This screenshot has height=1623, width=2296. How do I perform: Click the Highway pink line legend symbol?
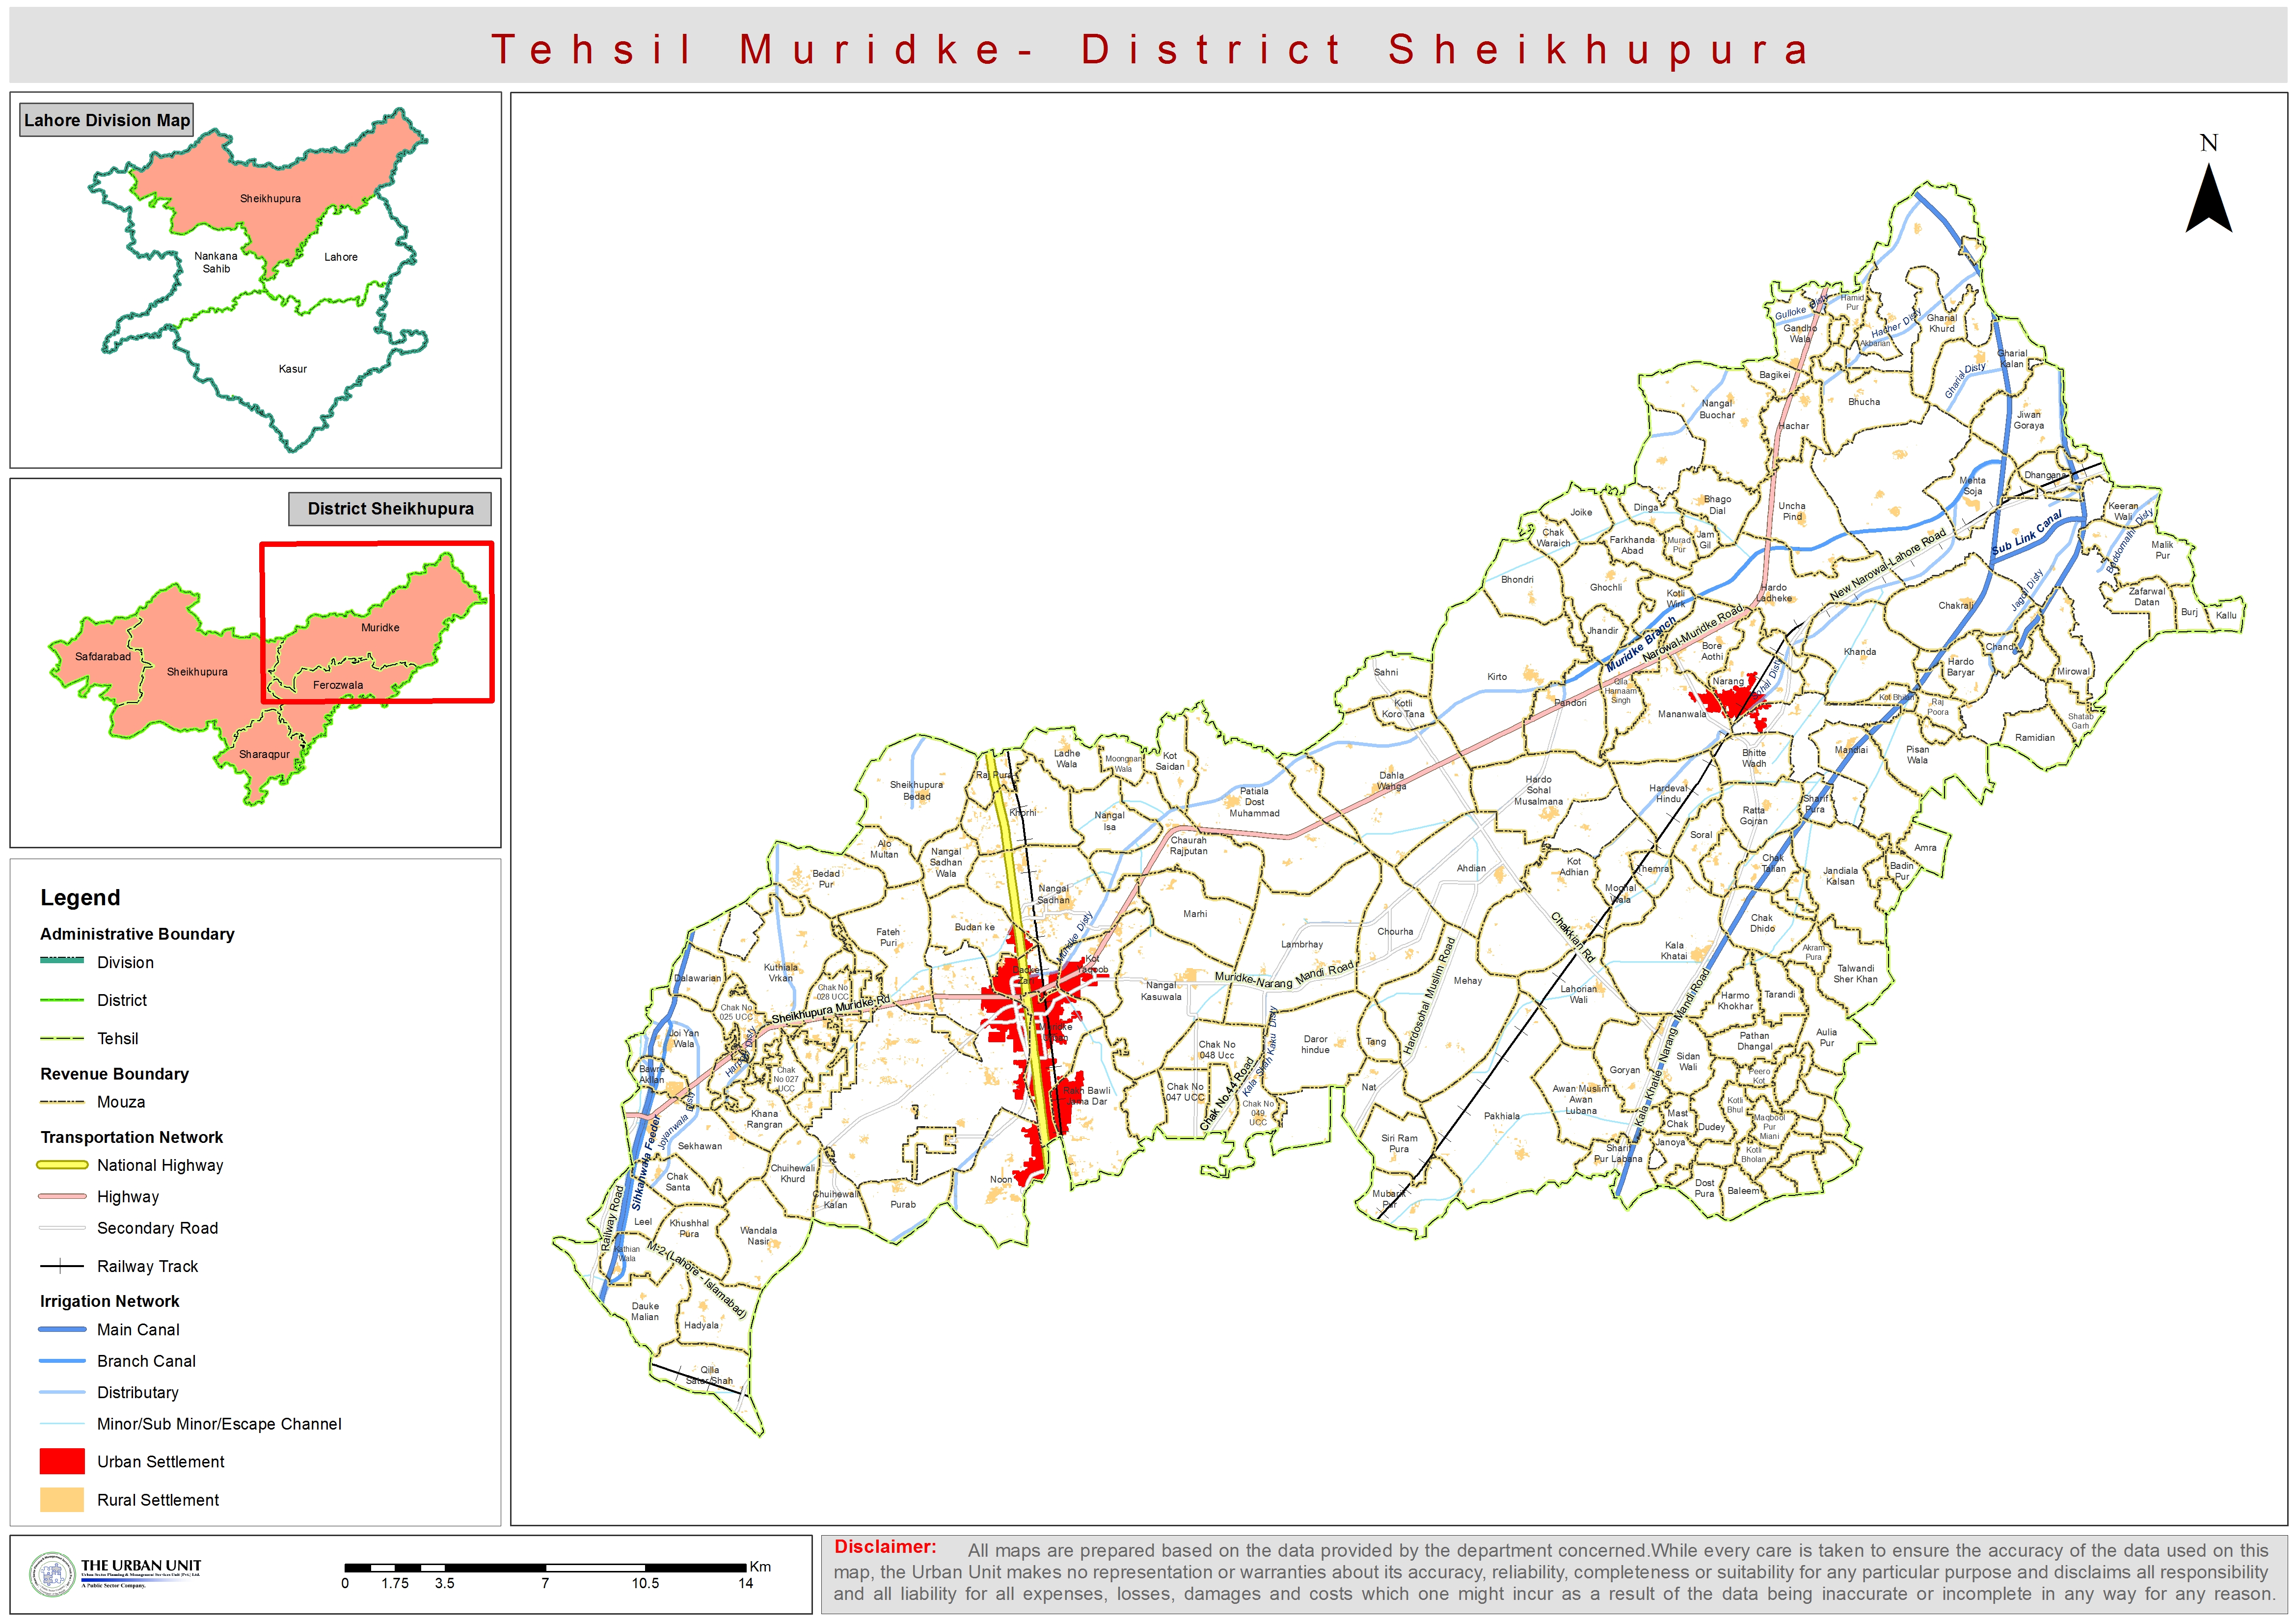[x=62, y=1197]
